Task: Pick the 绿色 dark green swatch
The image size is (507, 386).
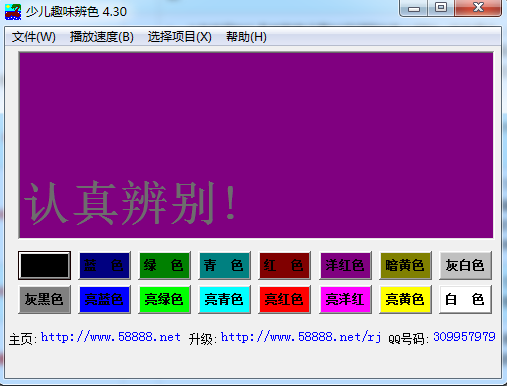Action: [164, 266]
